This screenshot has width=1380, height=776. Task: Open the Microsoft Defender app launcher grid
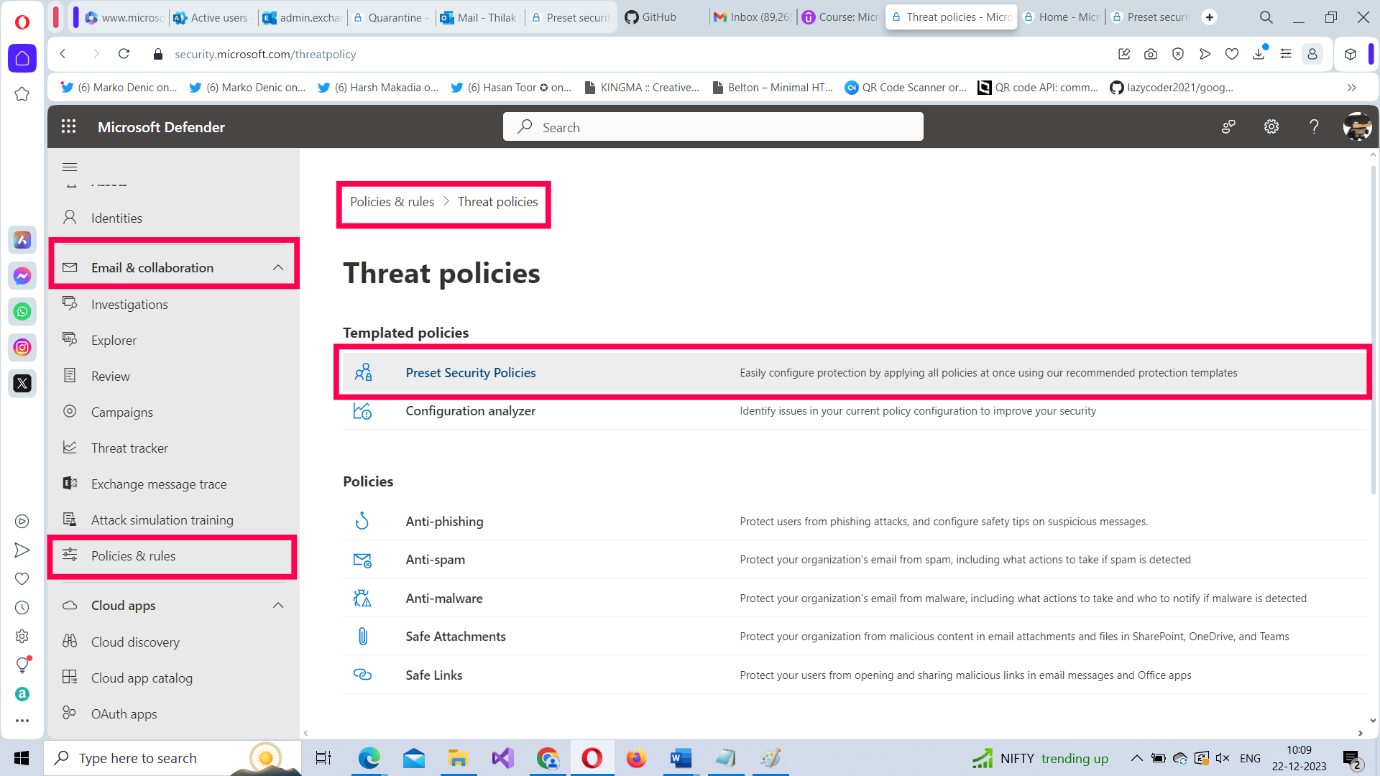(x=69, y=127)
